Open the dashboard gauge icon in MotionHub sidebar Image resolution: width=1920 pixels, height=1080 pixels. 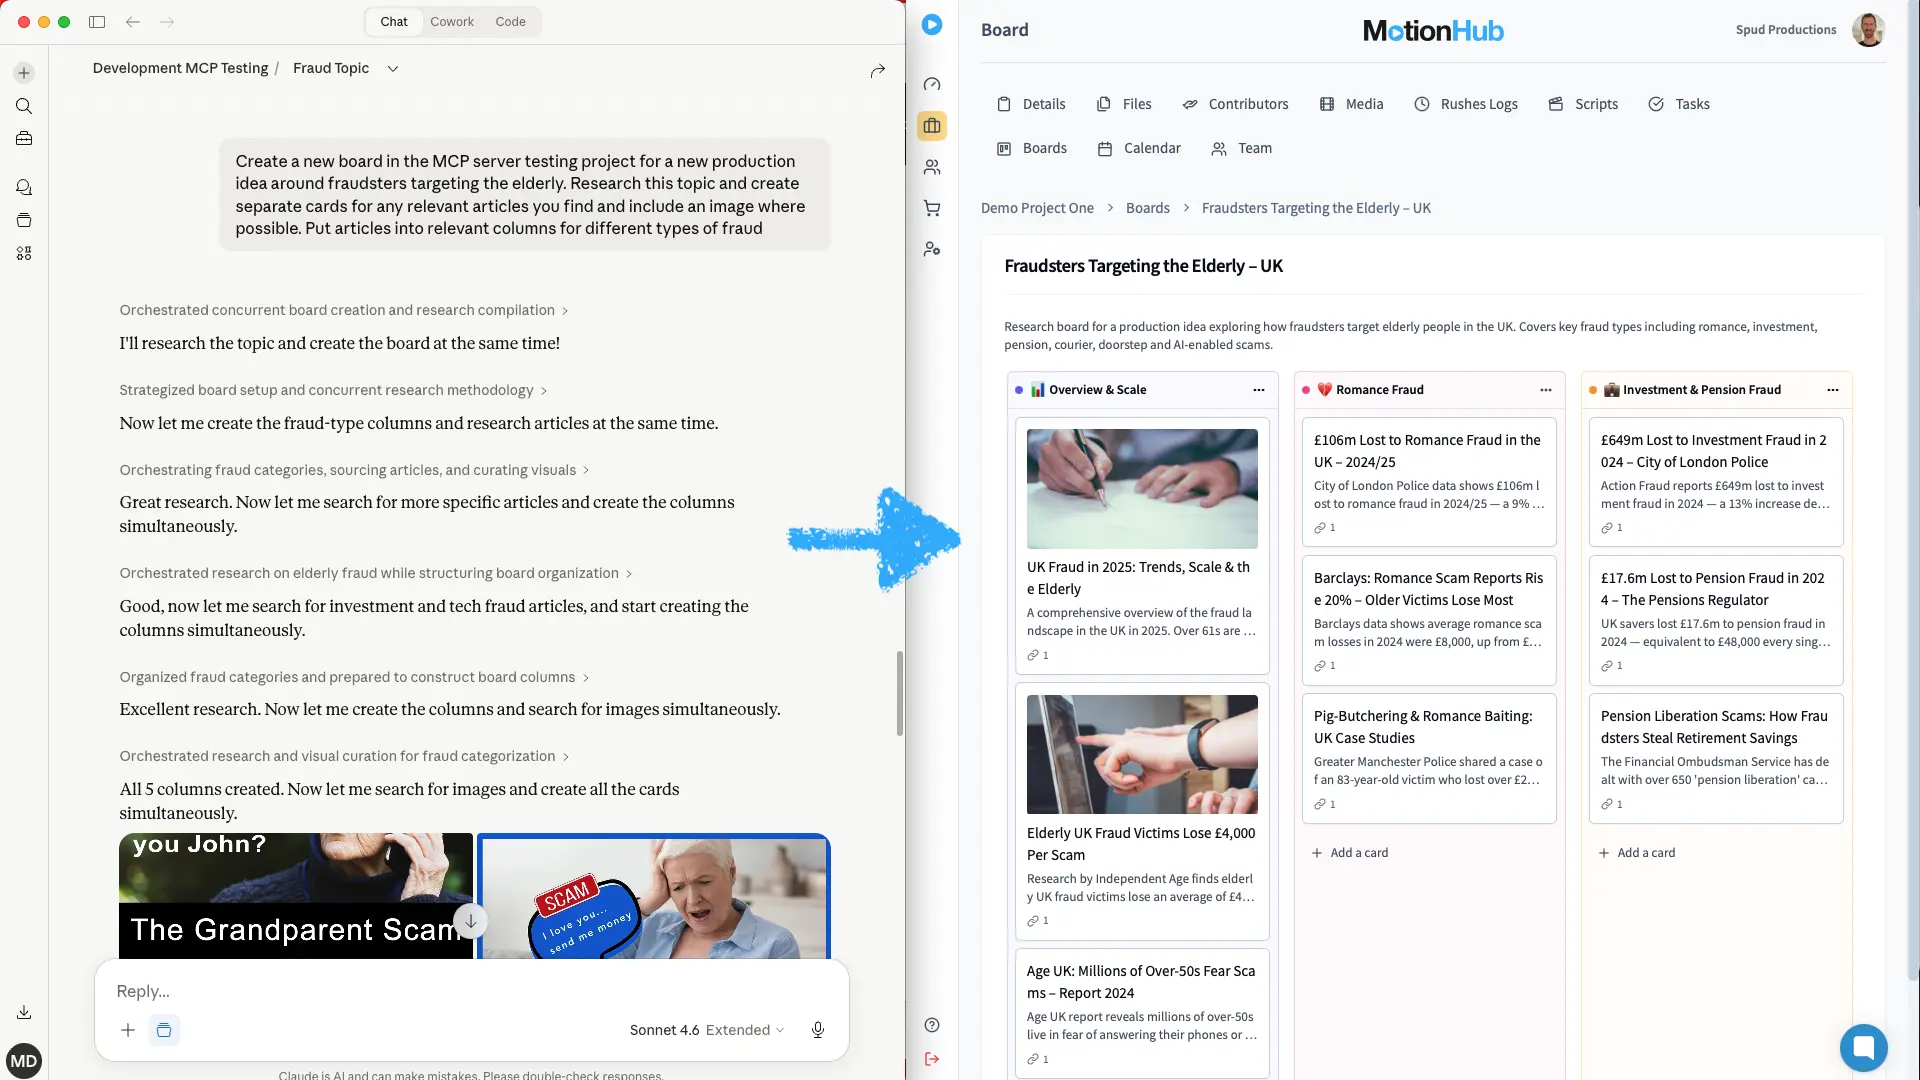pos(932,85)
